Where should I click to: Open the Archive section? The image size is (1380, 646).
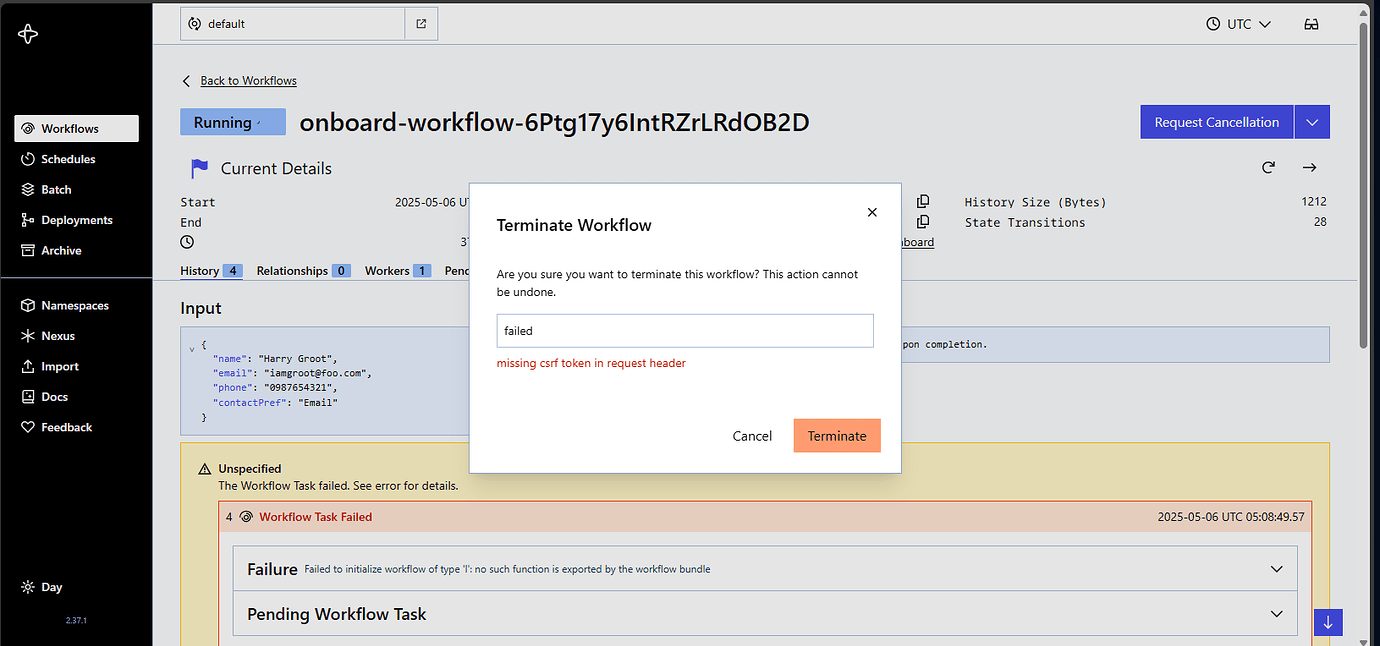coord(62,250)
